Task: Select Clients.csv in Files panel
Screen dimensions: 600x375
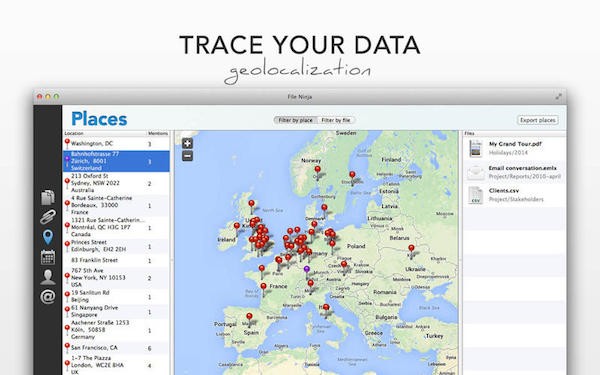Action: pos(515,195)
